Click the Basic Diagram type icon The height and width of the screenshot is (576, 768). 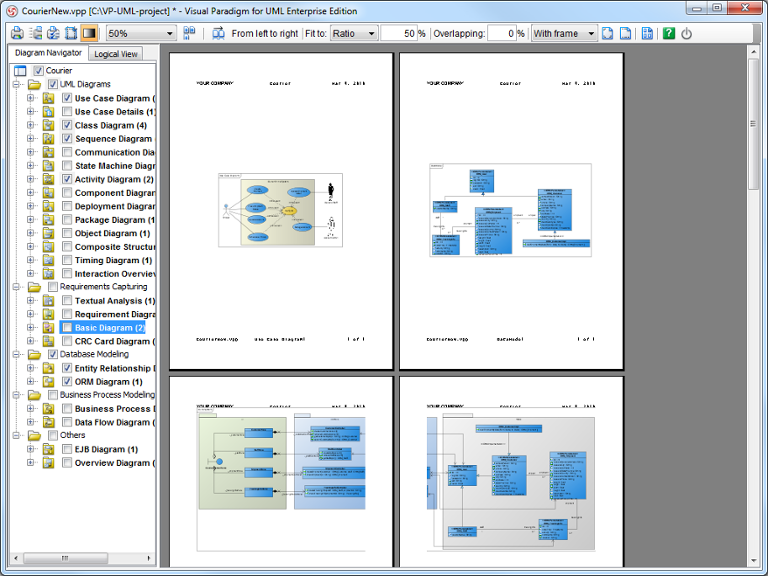tap(48, 327)
